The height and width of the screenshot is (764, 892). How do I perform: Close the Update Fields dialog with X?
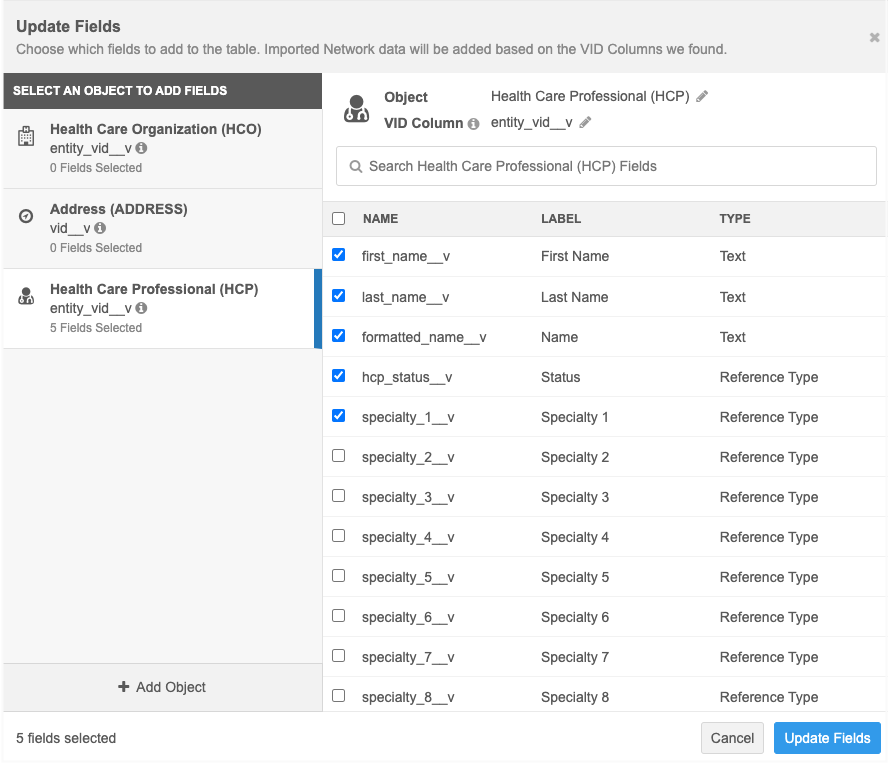pyautogui.click(x=874, y=38)
